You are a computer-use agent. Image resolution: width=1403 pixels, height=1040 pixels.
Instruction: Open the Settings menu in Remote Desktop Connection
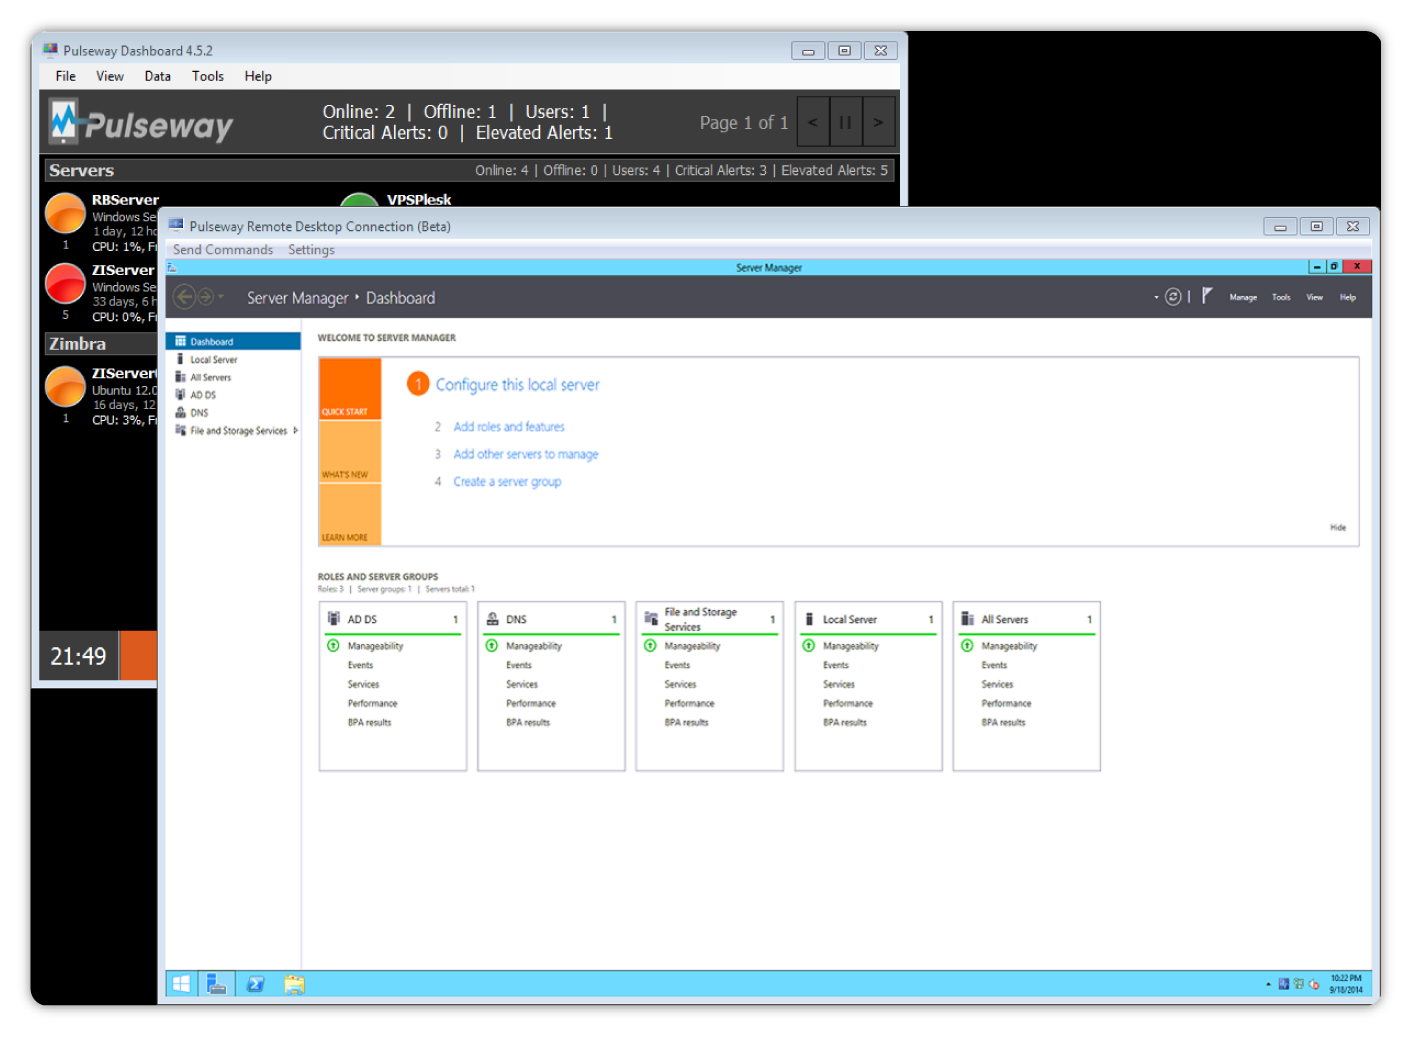click(311, 250)
